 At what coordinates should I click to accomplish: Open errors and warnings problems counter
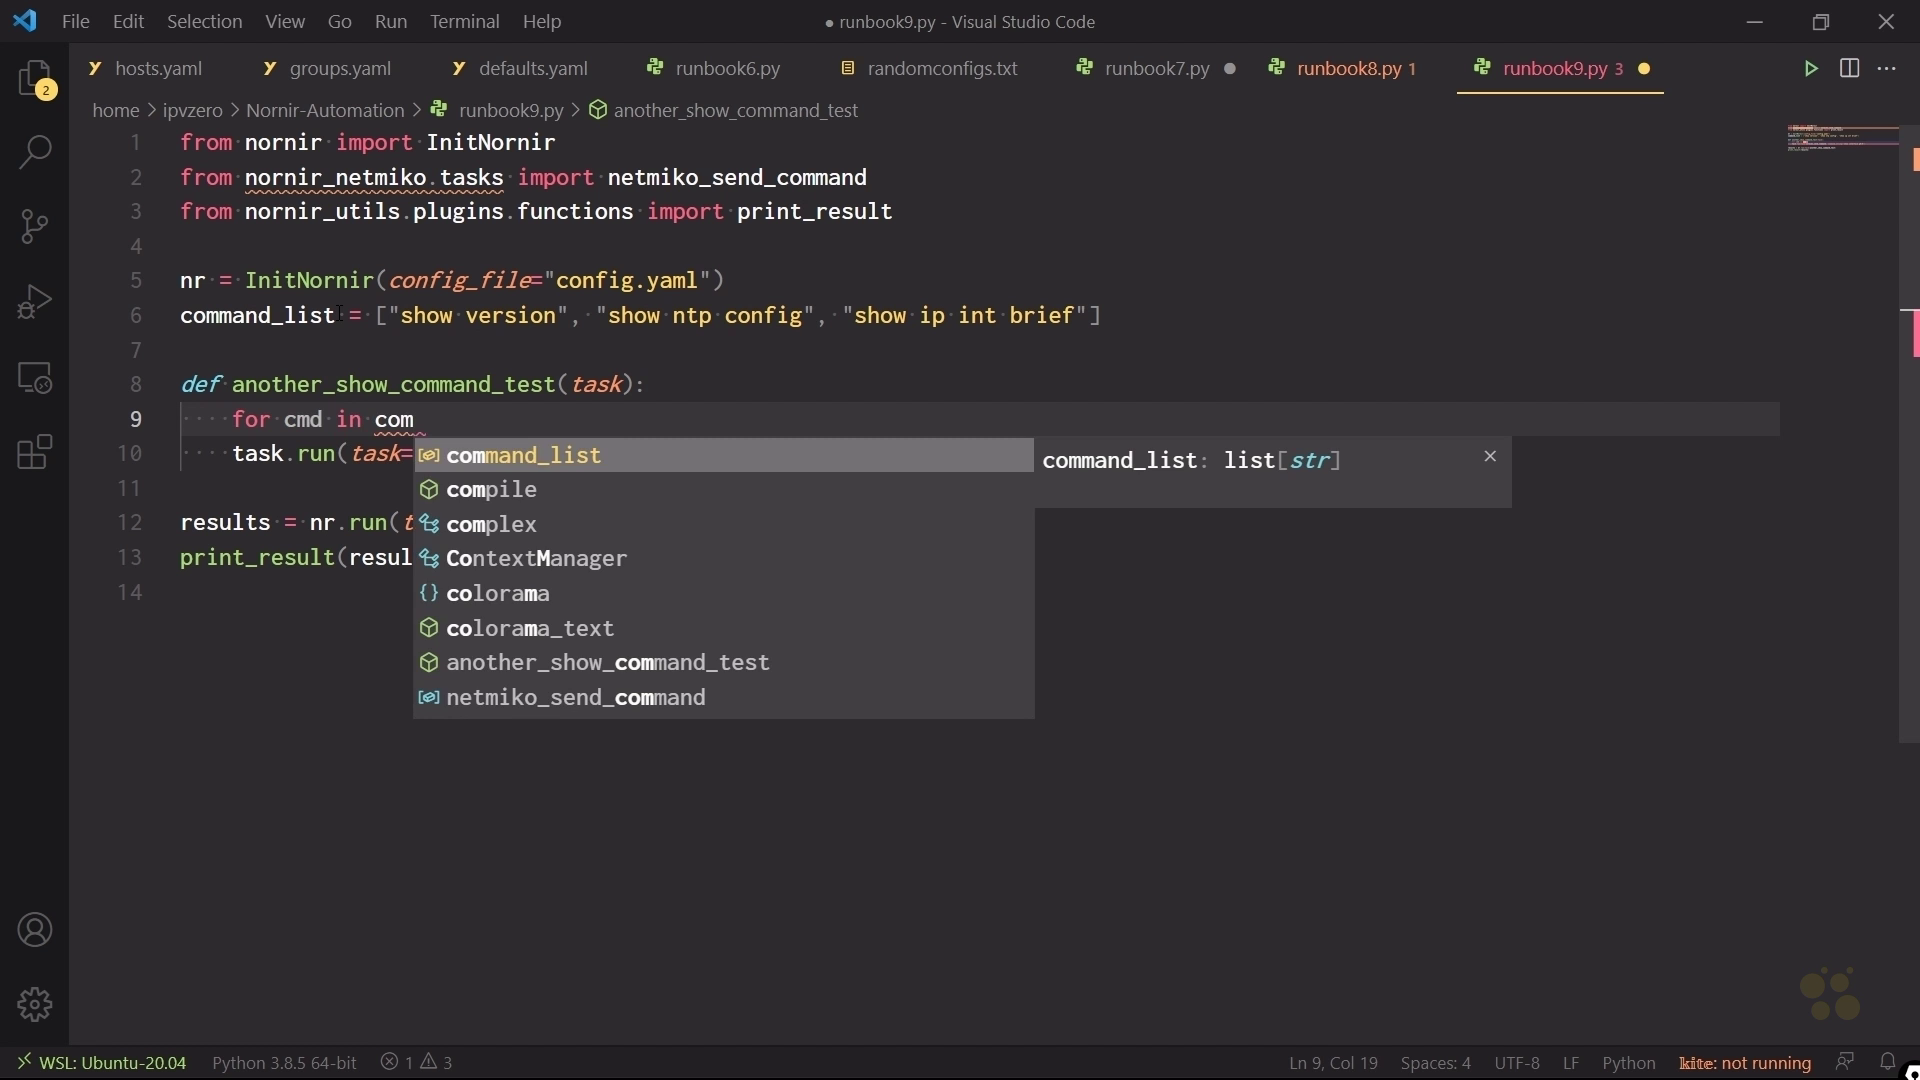(x=418, y=1063)
